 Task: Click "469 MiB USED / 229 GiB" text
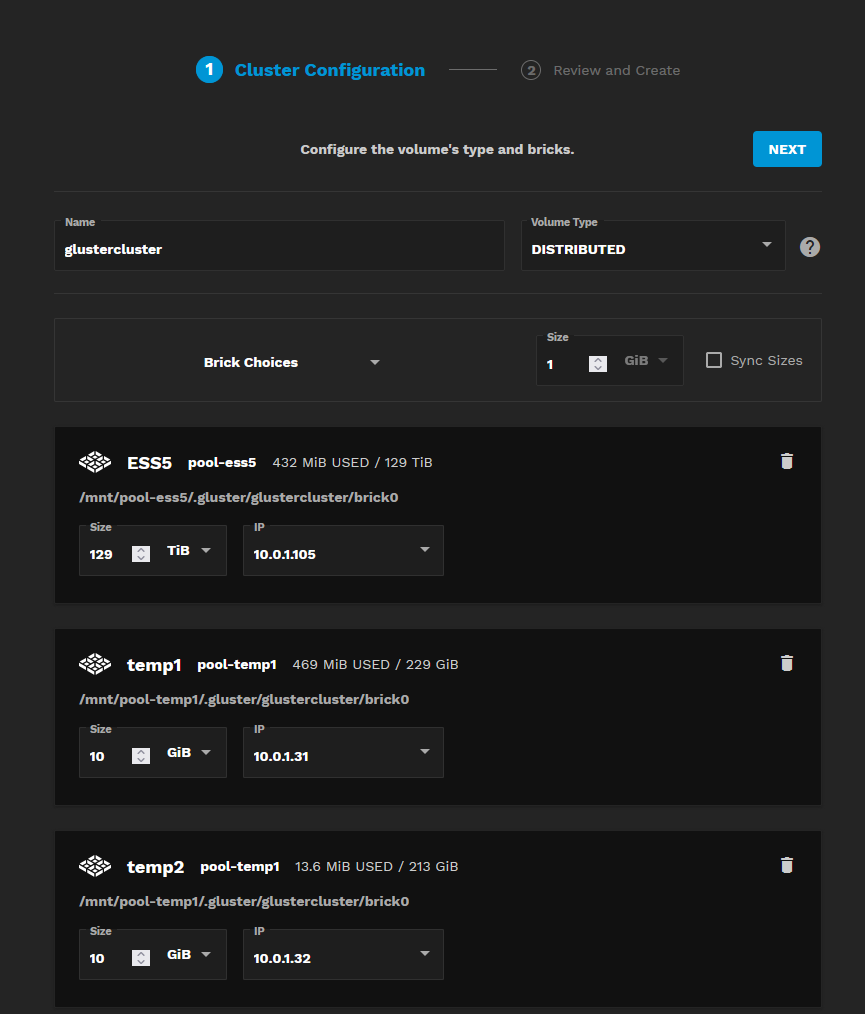pyautogui.click(x=375, y=664)
